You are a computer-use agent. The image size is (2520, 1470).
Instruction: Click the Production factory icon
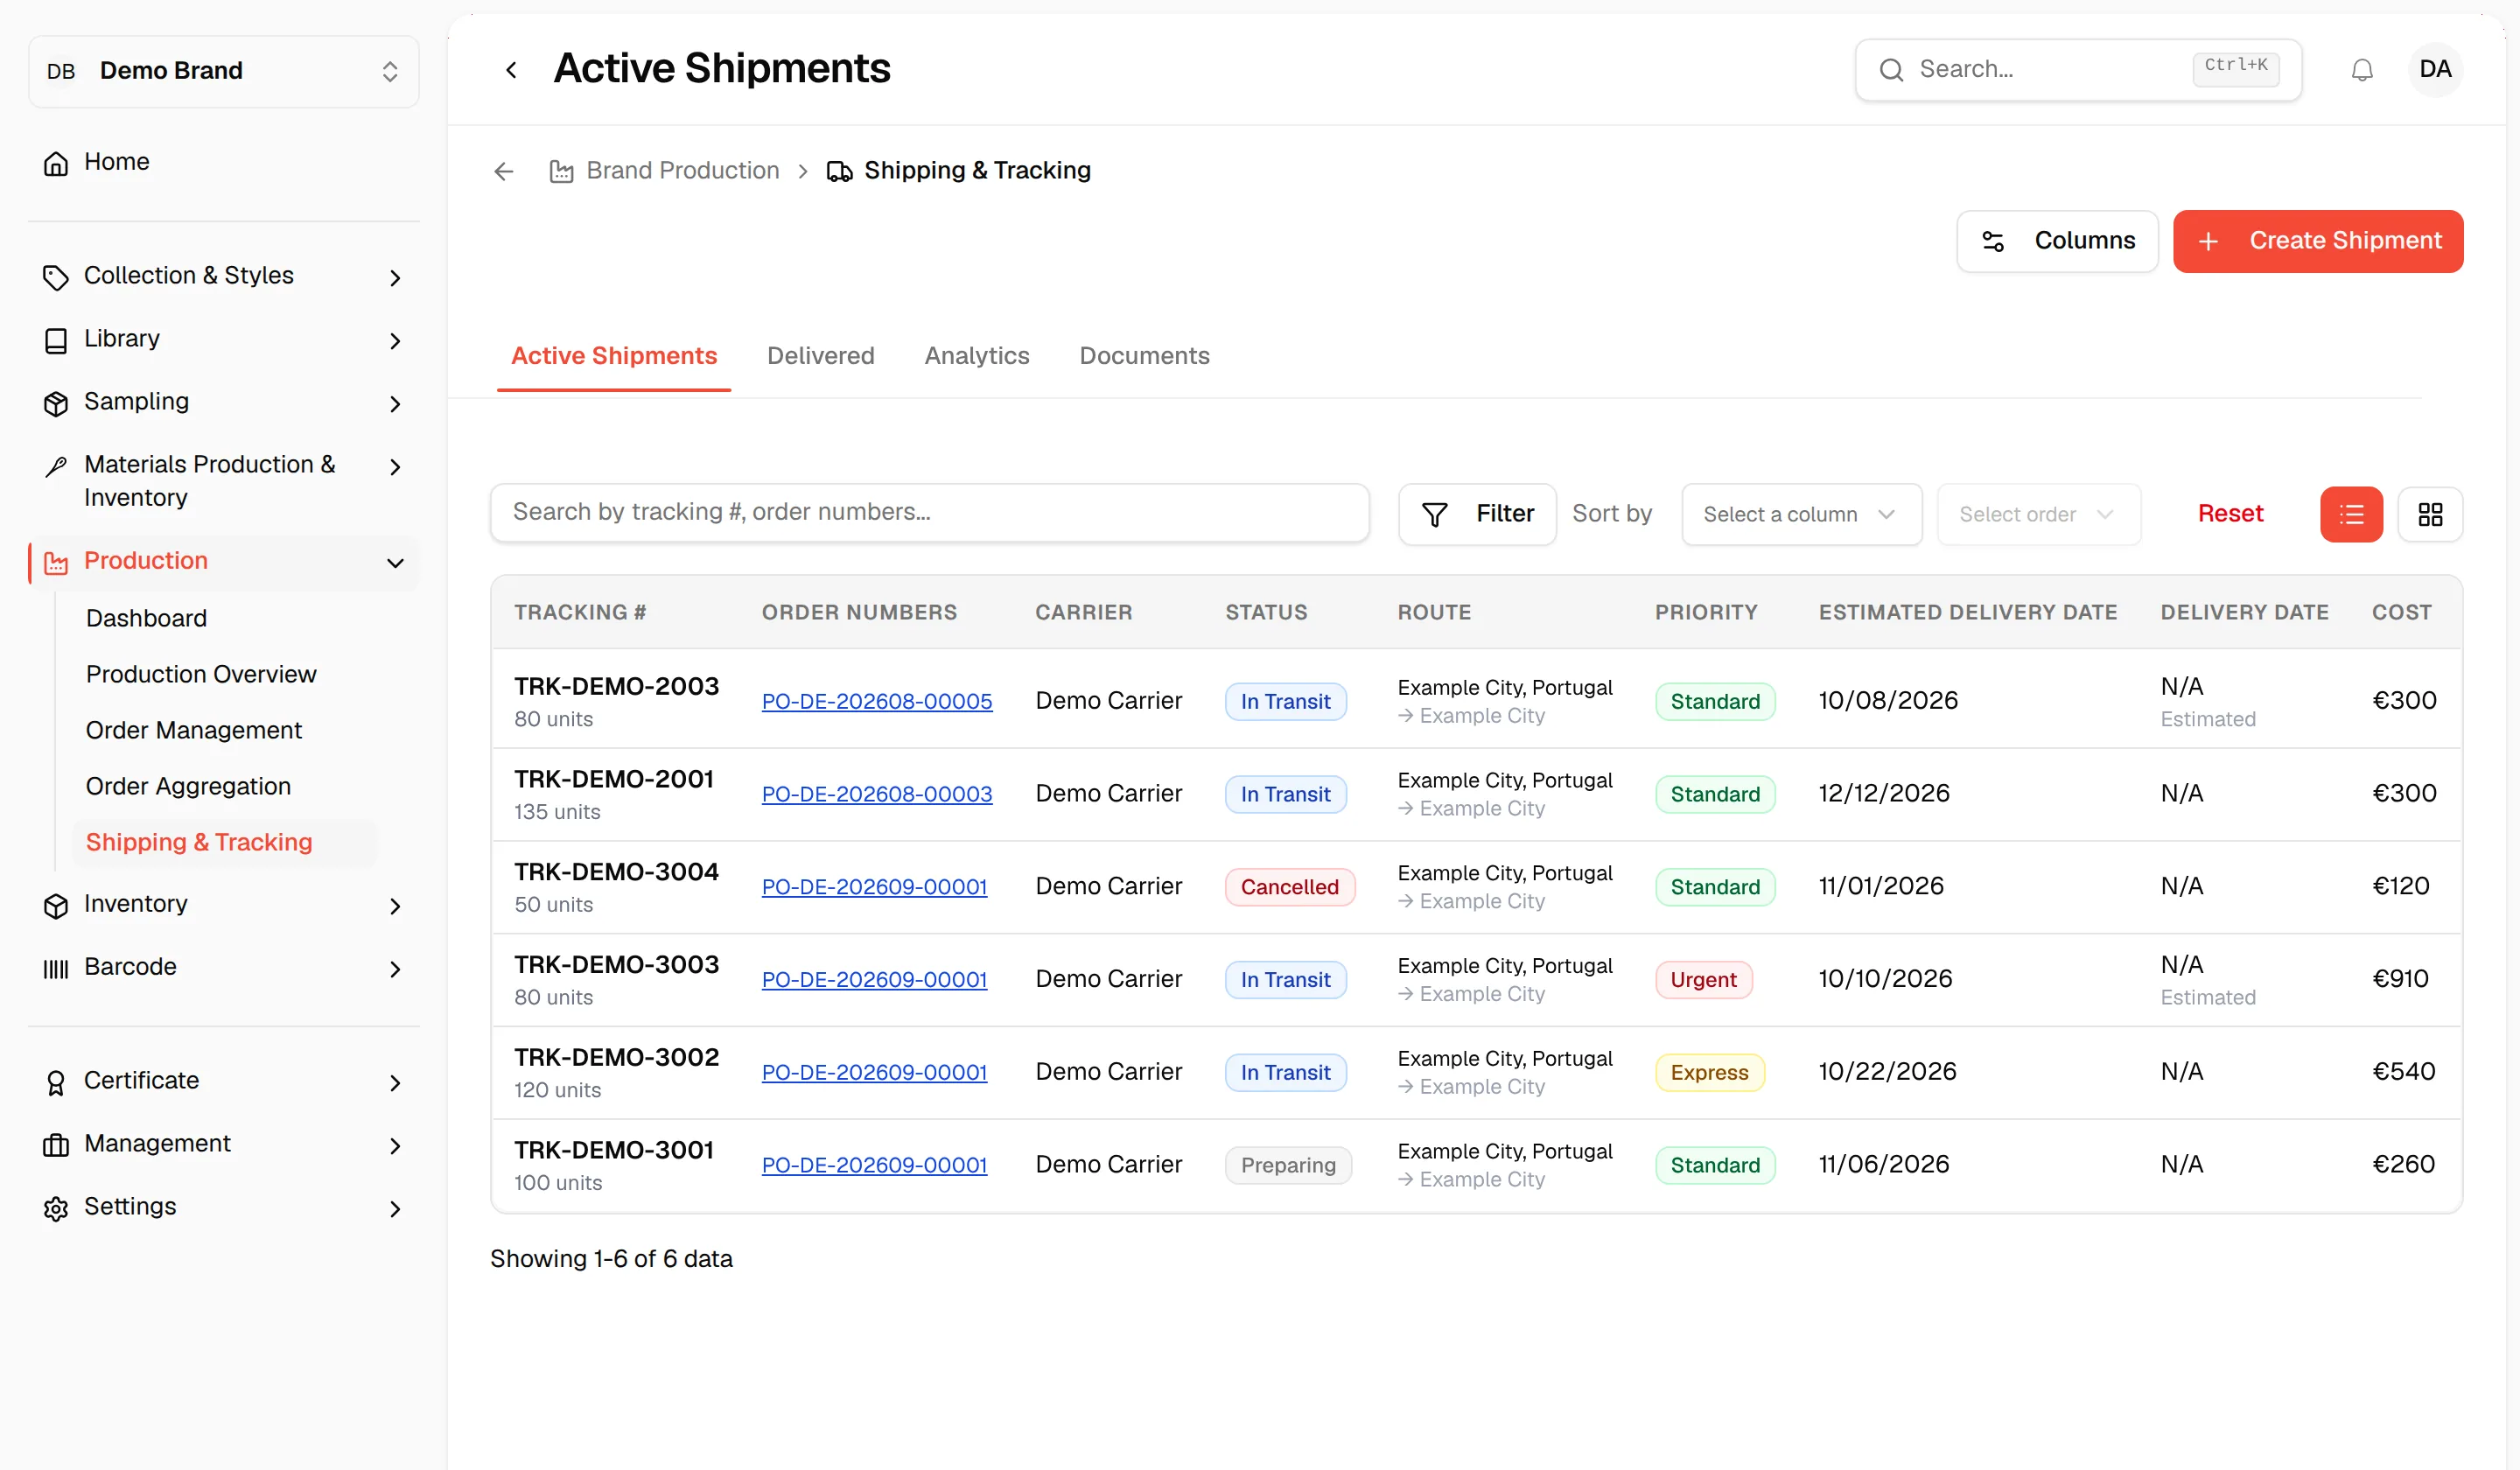(x=56, y=562)
